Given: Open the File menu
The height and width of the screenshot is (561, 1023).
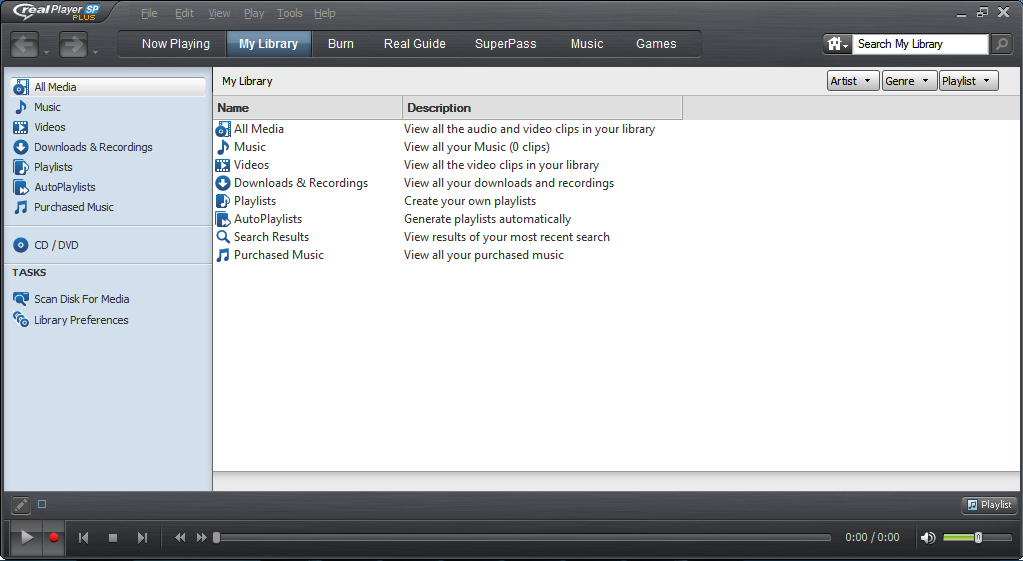Looking at the screenshot, I should click(x=149, y=13).
